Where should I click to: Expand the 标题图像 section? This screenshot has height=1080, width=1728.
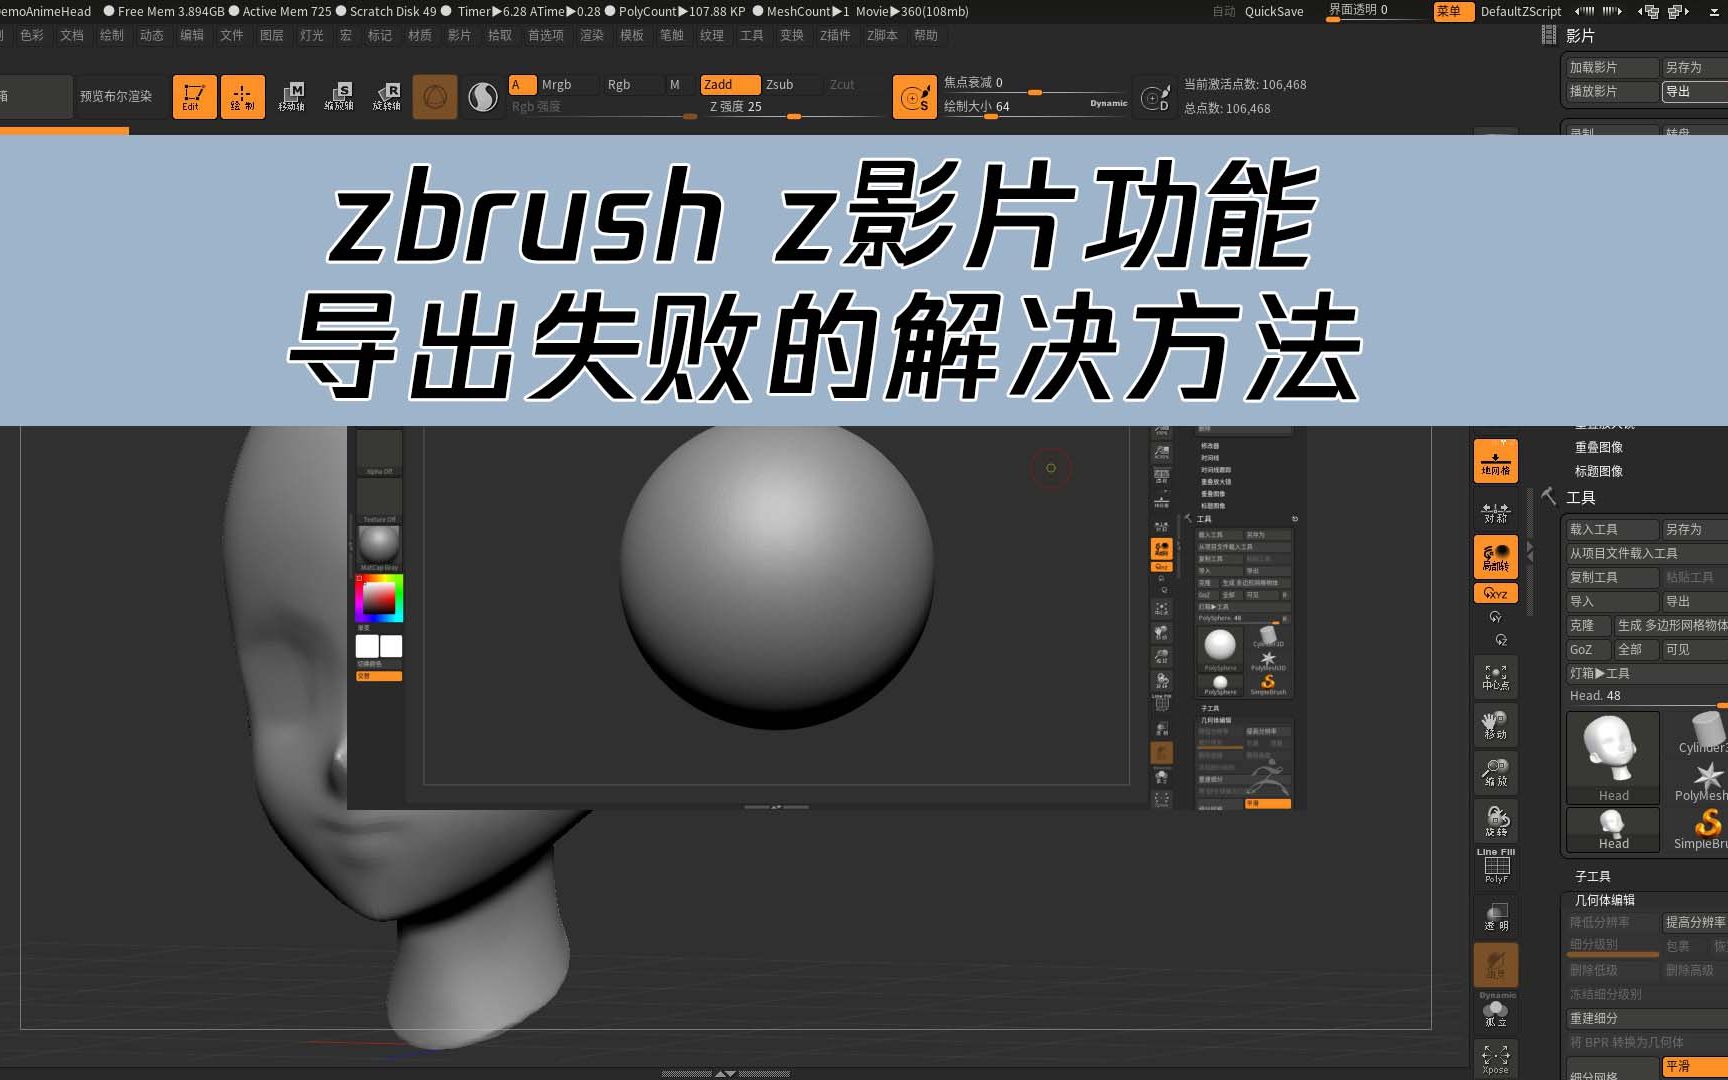(1599, 471)
